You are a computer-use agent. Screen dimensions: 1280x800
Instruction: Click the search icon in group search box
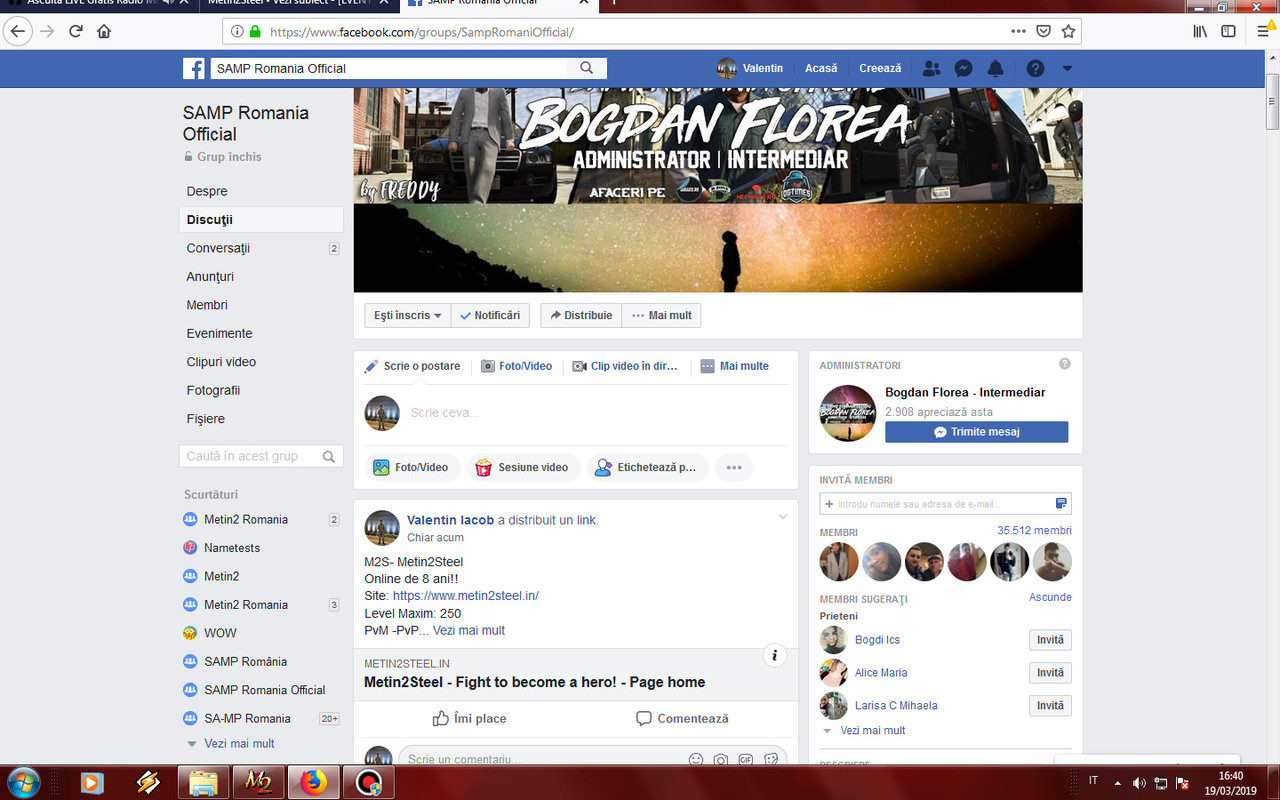(x=328, y=456)
